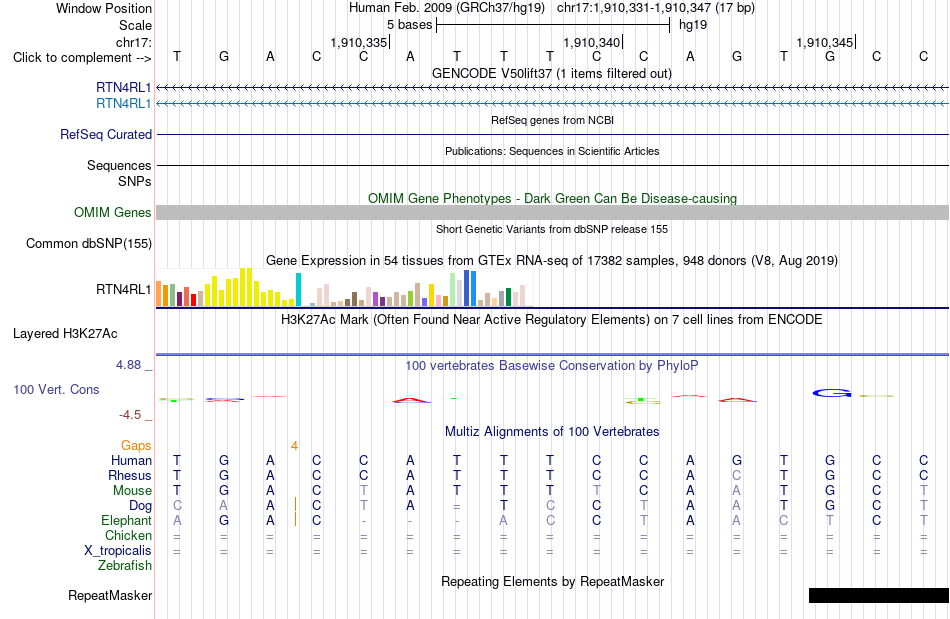The width and height of the screenshot is (950, 619).
Task: Select the Rhesus alignment row label
Action: [x=130, y=475]
